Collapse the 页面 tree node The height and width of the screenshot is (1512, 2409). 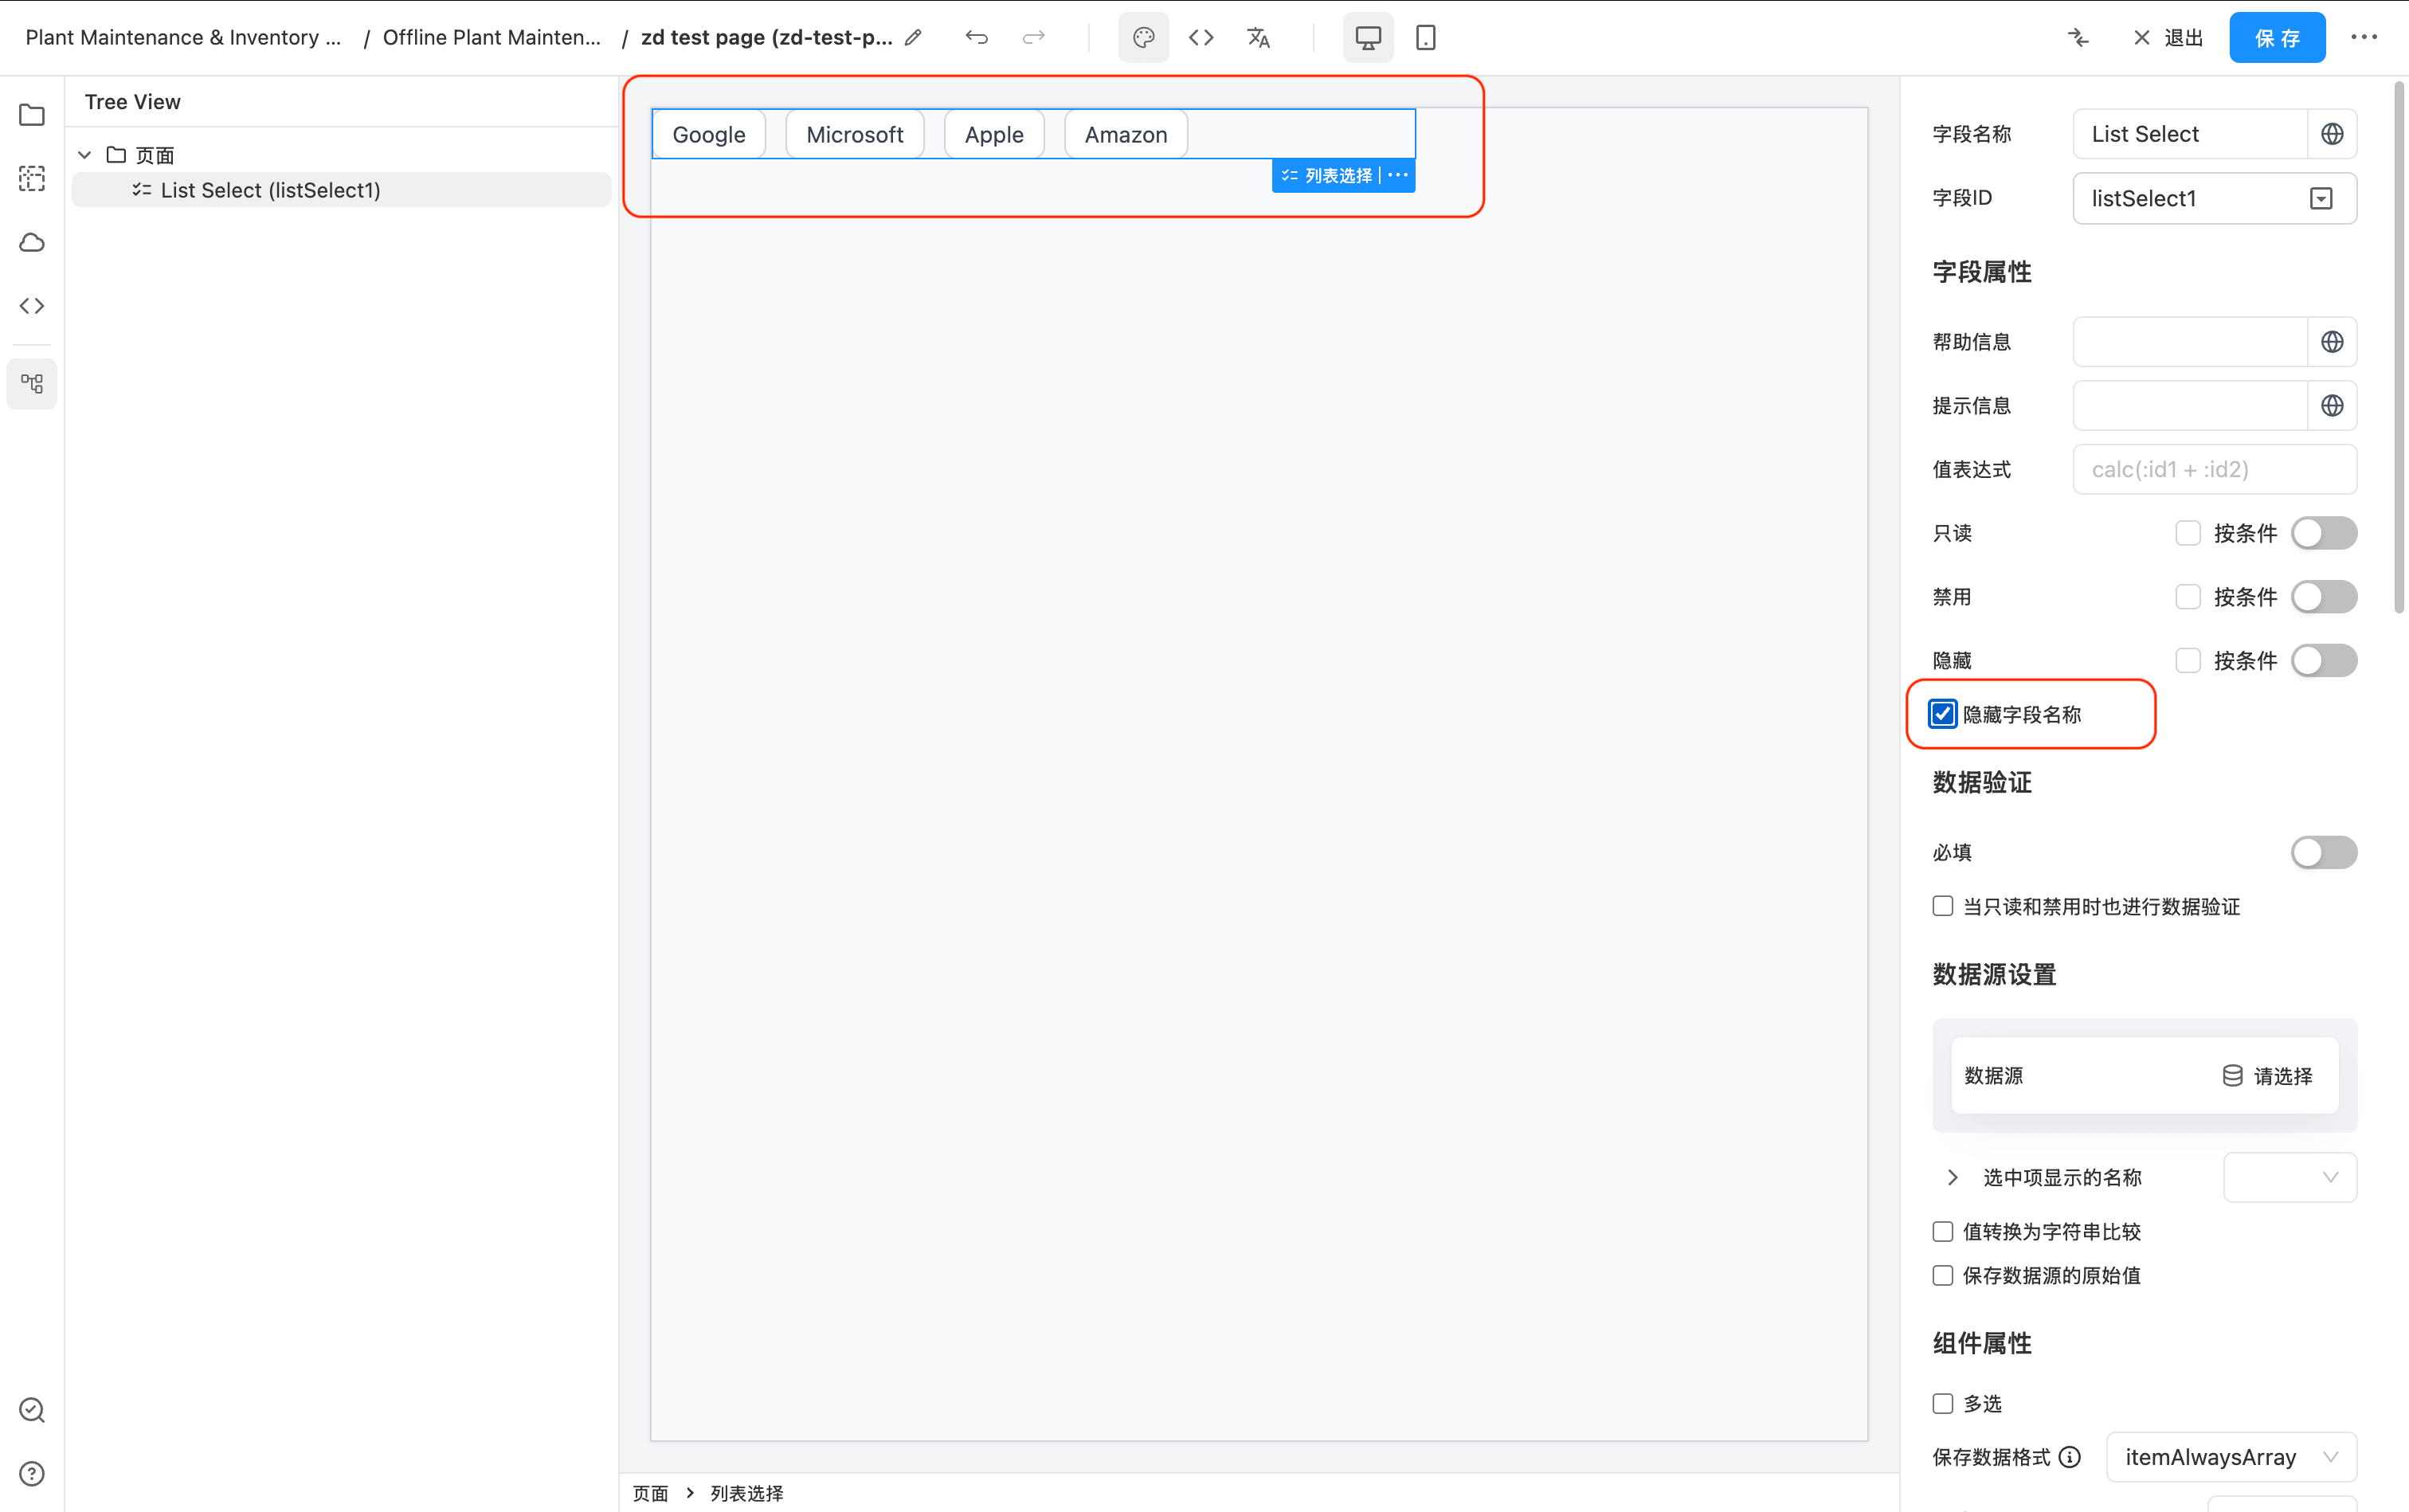pyautogui.click(x=85, y=155)
